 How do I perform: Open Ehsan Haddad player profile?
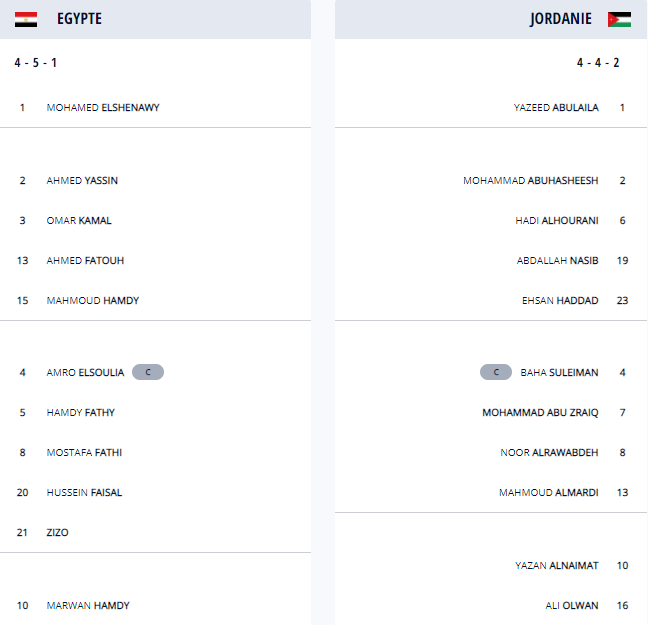[560, 301]
